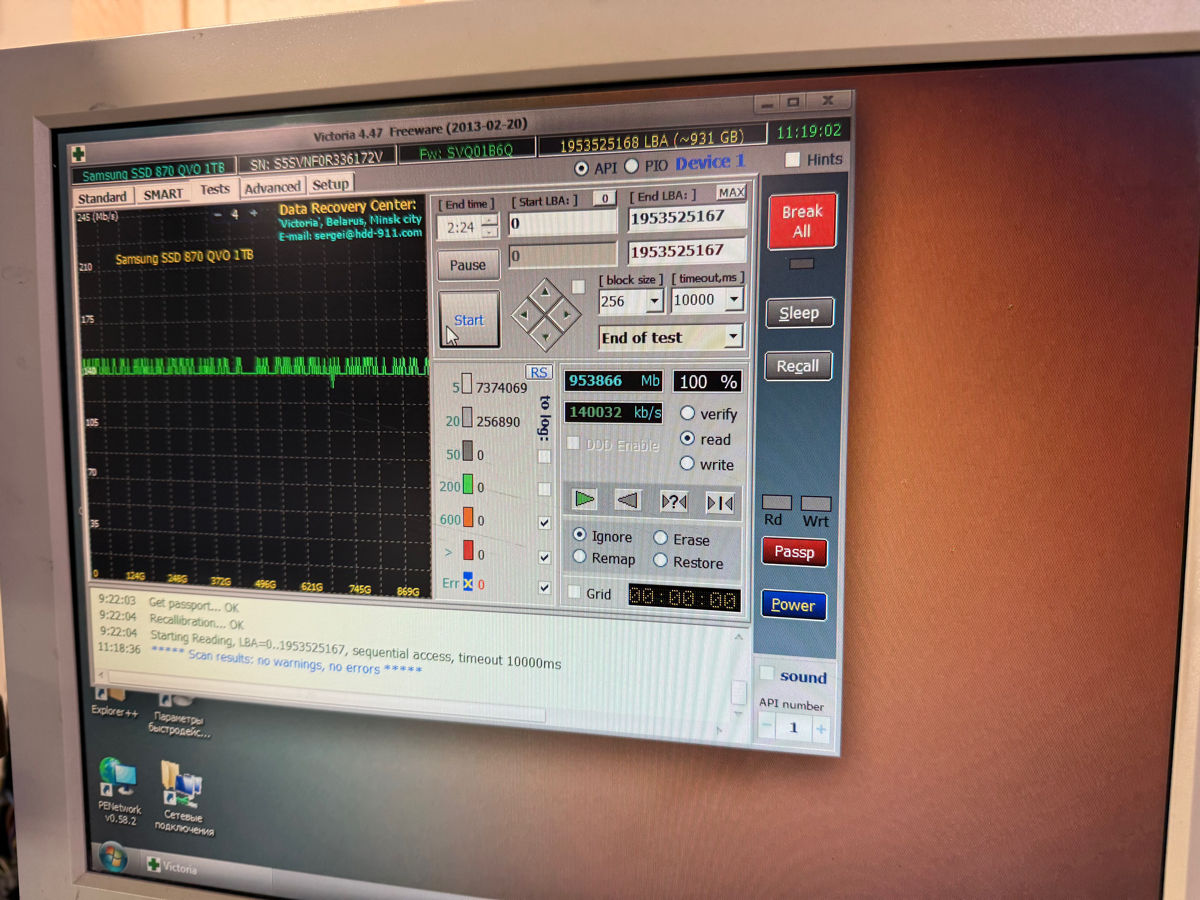The image size is (1200, 900).
Task: Select the random seek test icon
Action: (674, 502)
